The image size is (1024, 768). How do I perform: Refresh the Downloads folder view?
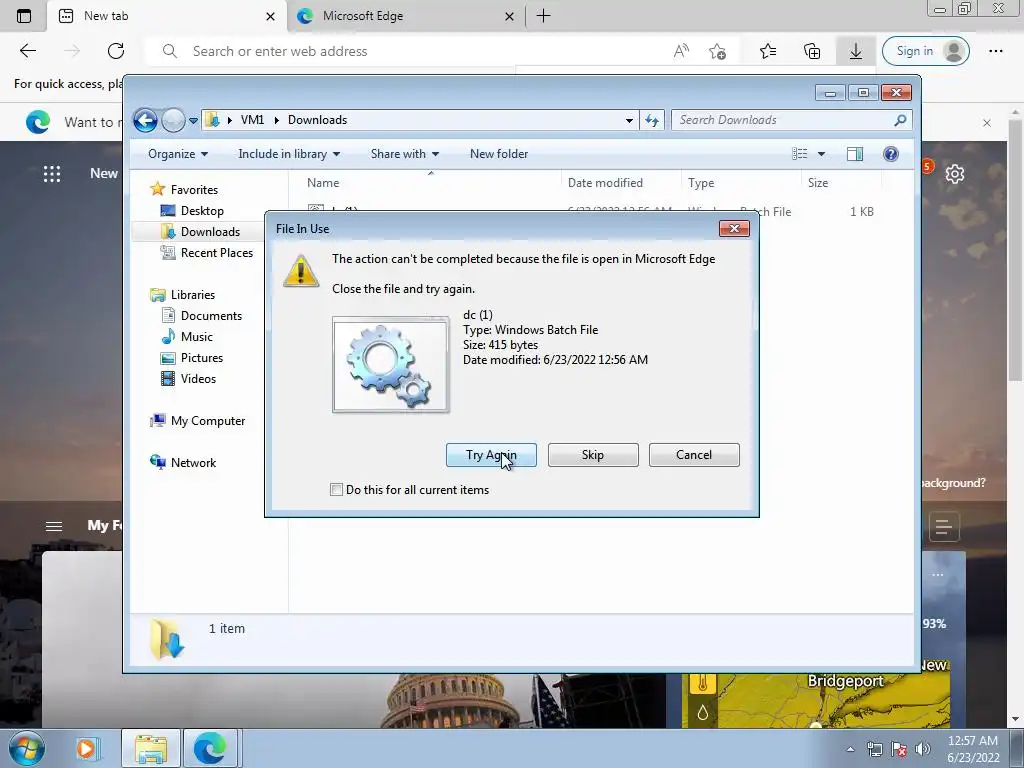click(x=652, y=120)
